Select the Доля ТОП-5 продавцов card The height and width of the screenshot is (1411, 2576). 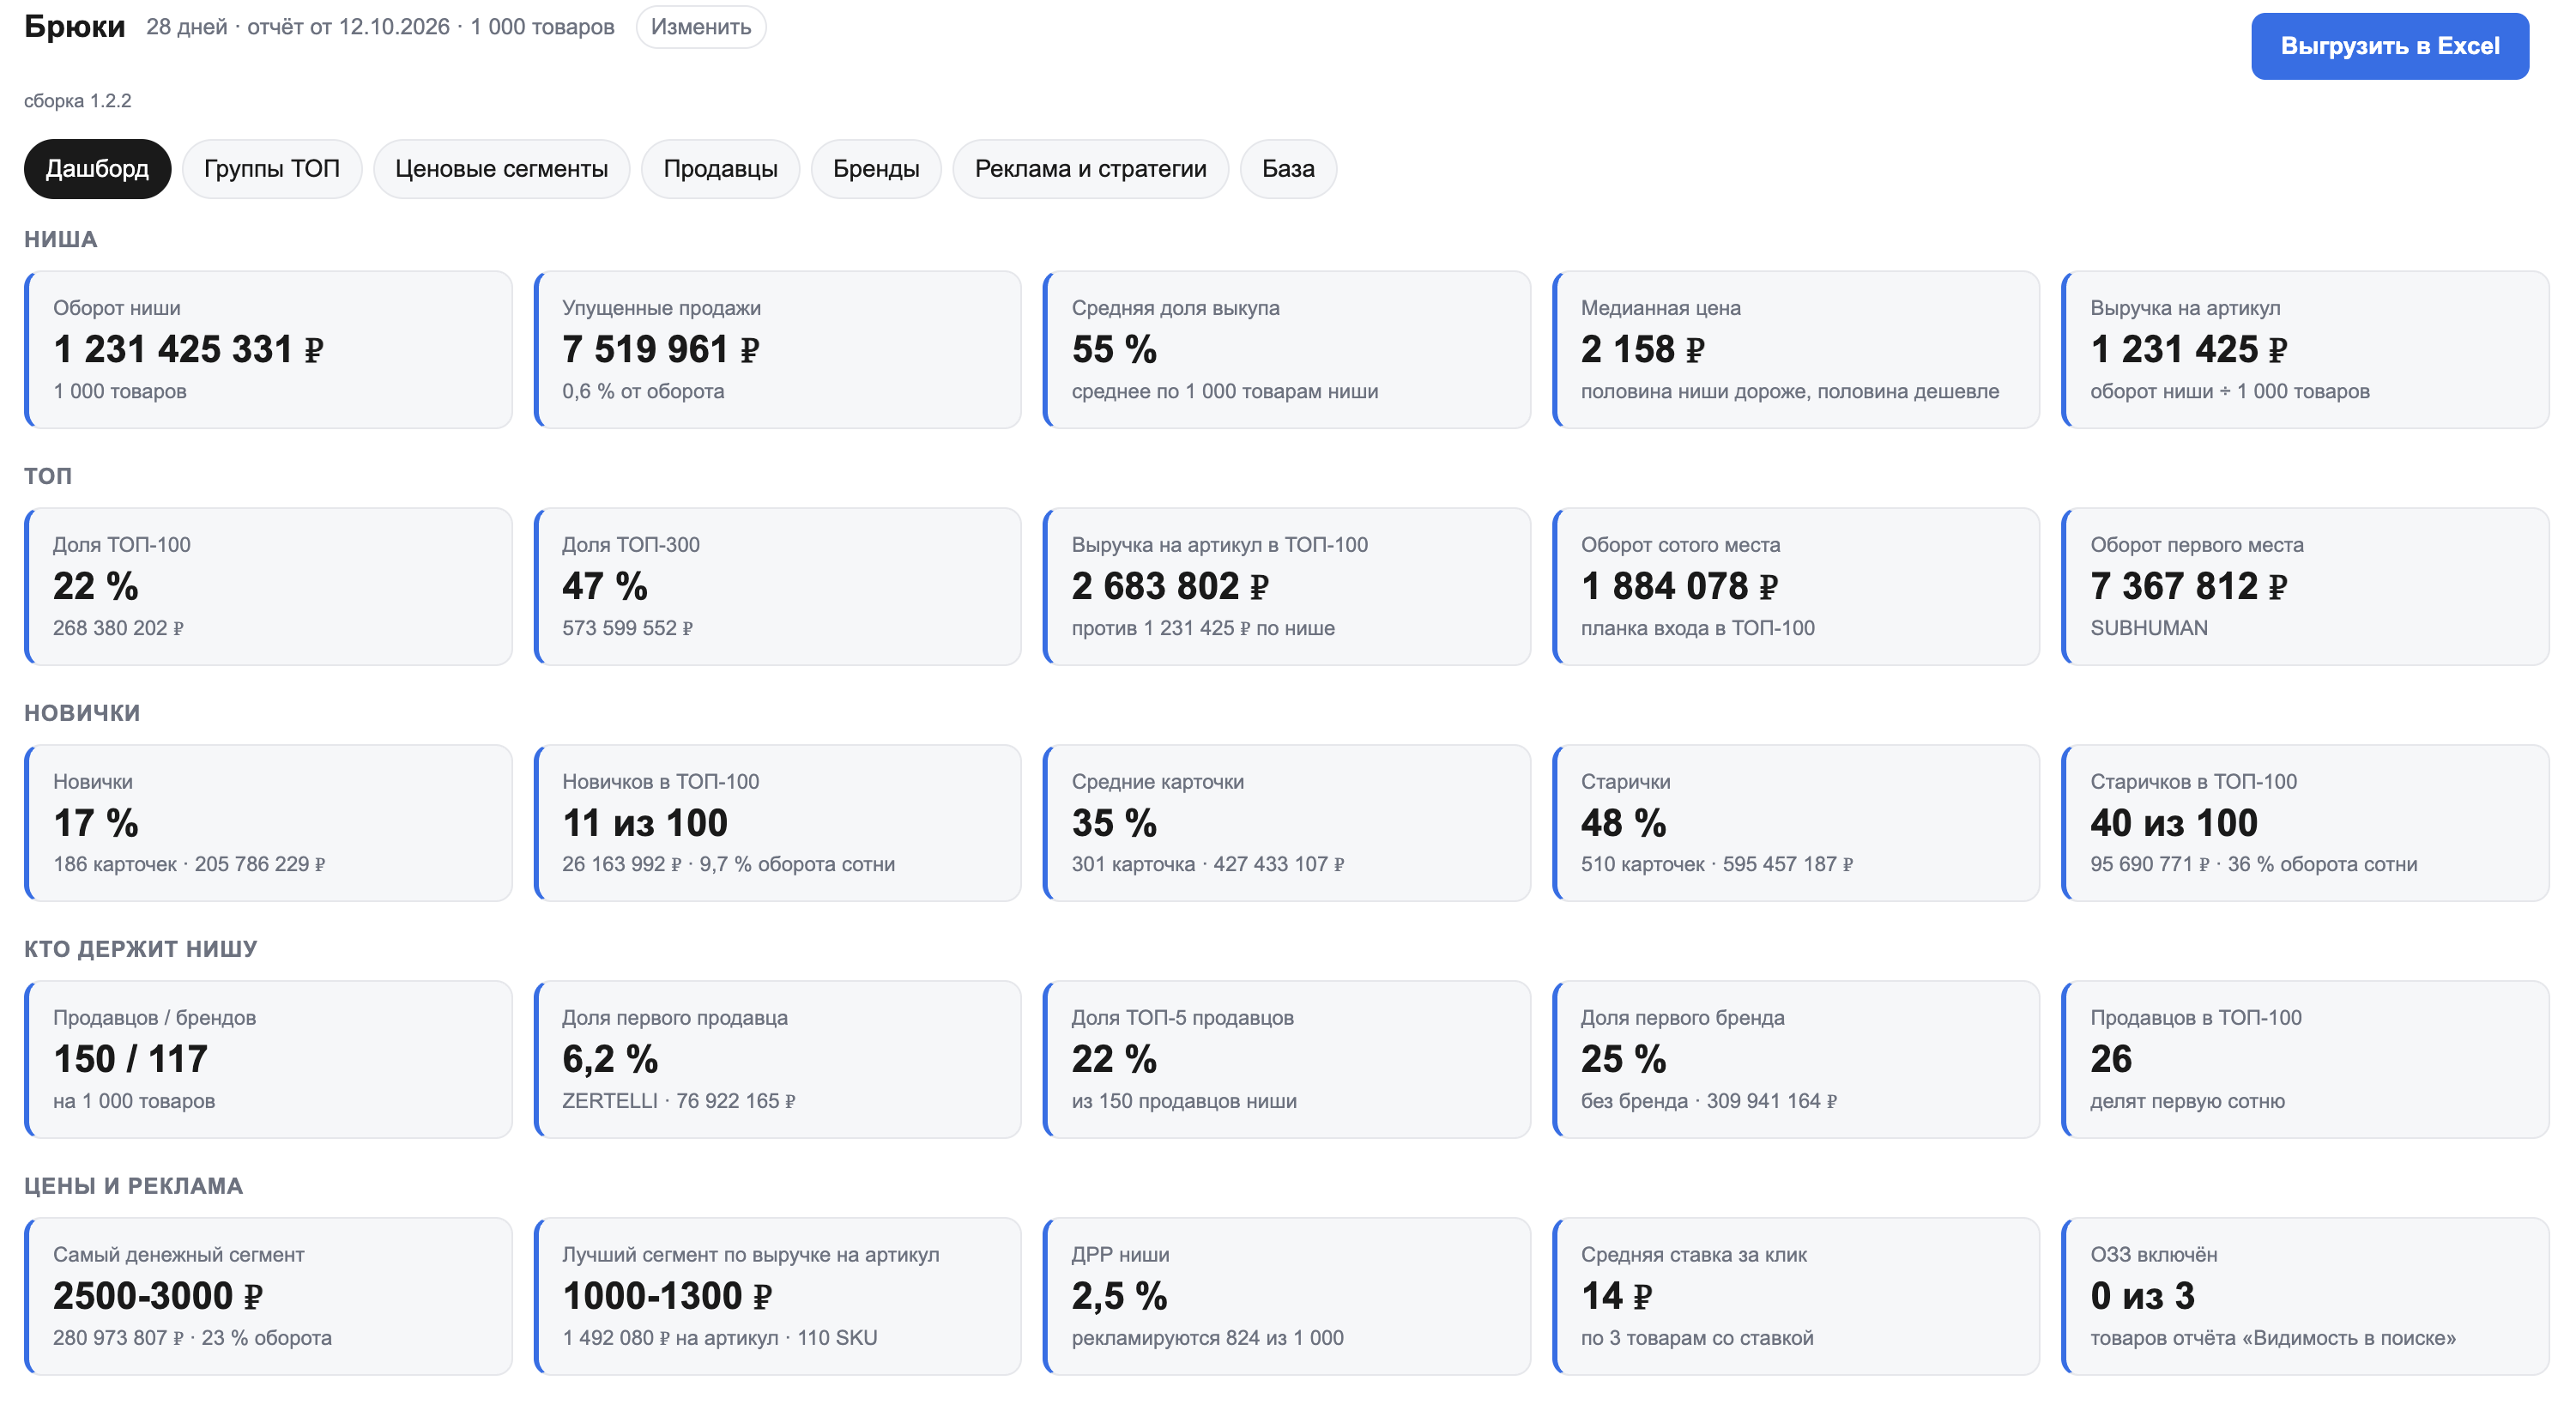click(1286, 1060)
